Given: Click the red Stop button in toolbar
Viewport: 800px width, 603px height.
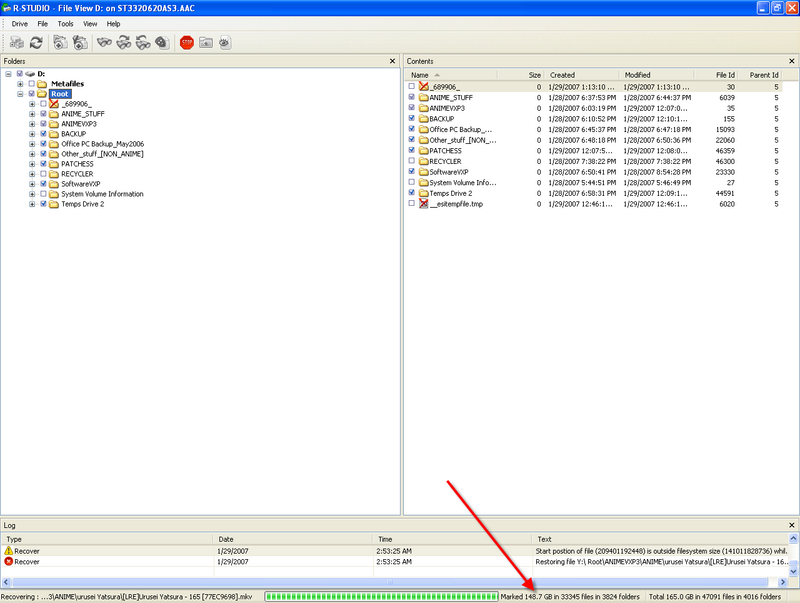Looking at the screenshot, I should tap(186, 42).
